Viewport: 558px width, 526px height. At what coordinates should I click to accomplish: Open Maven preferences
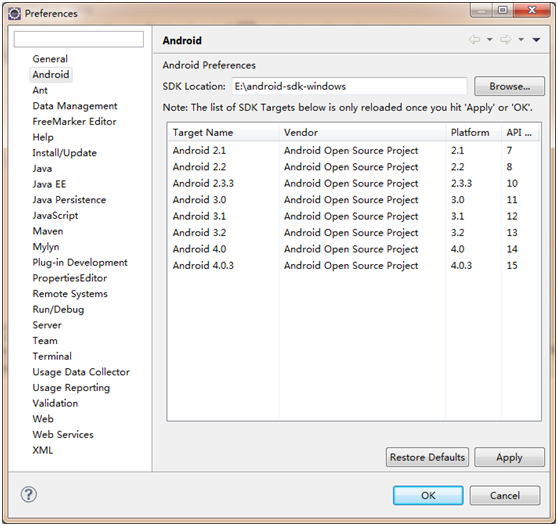(48, 231)
